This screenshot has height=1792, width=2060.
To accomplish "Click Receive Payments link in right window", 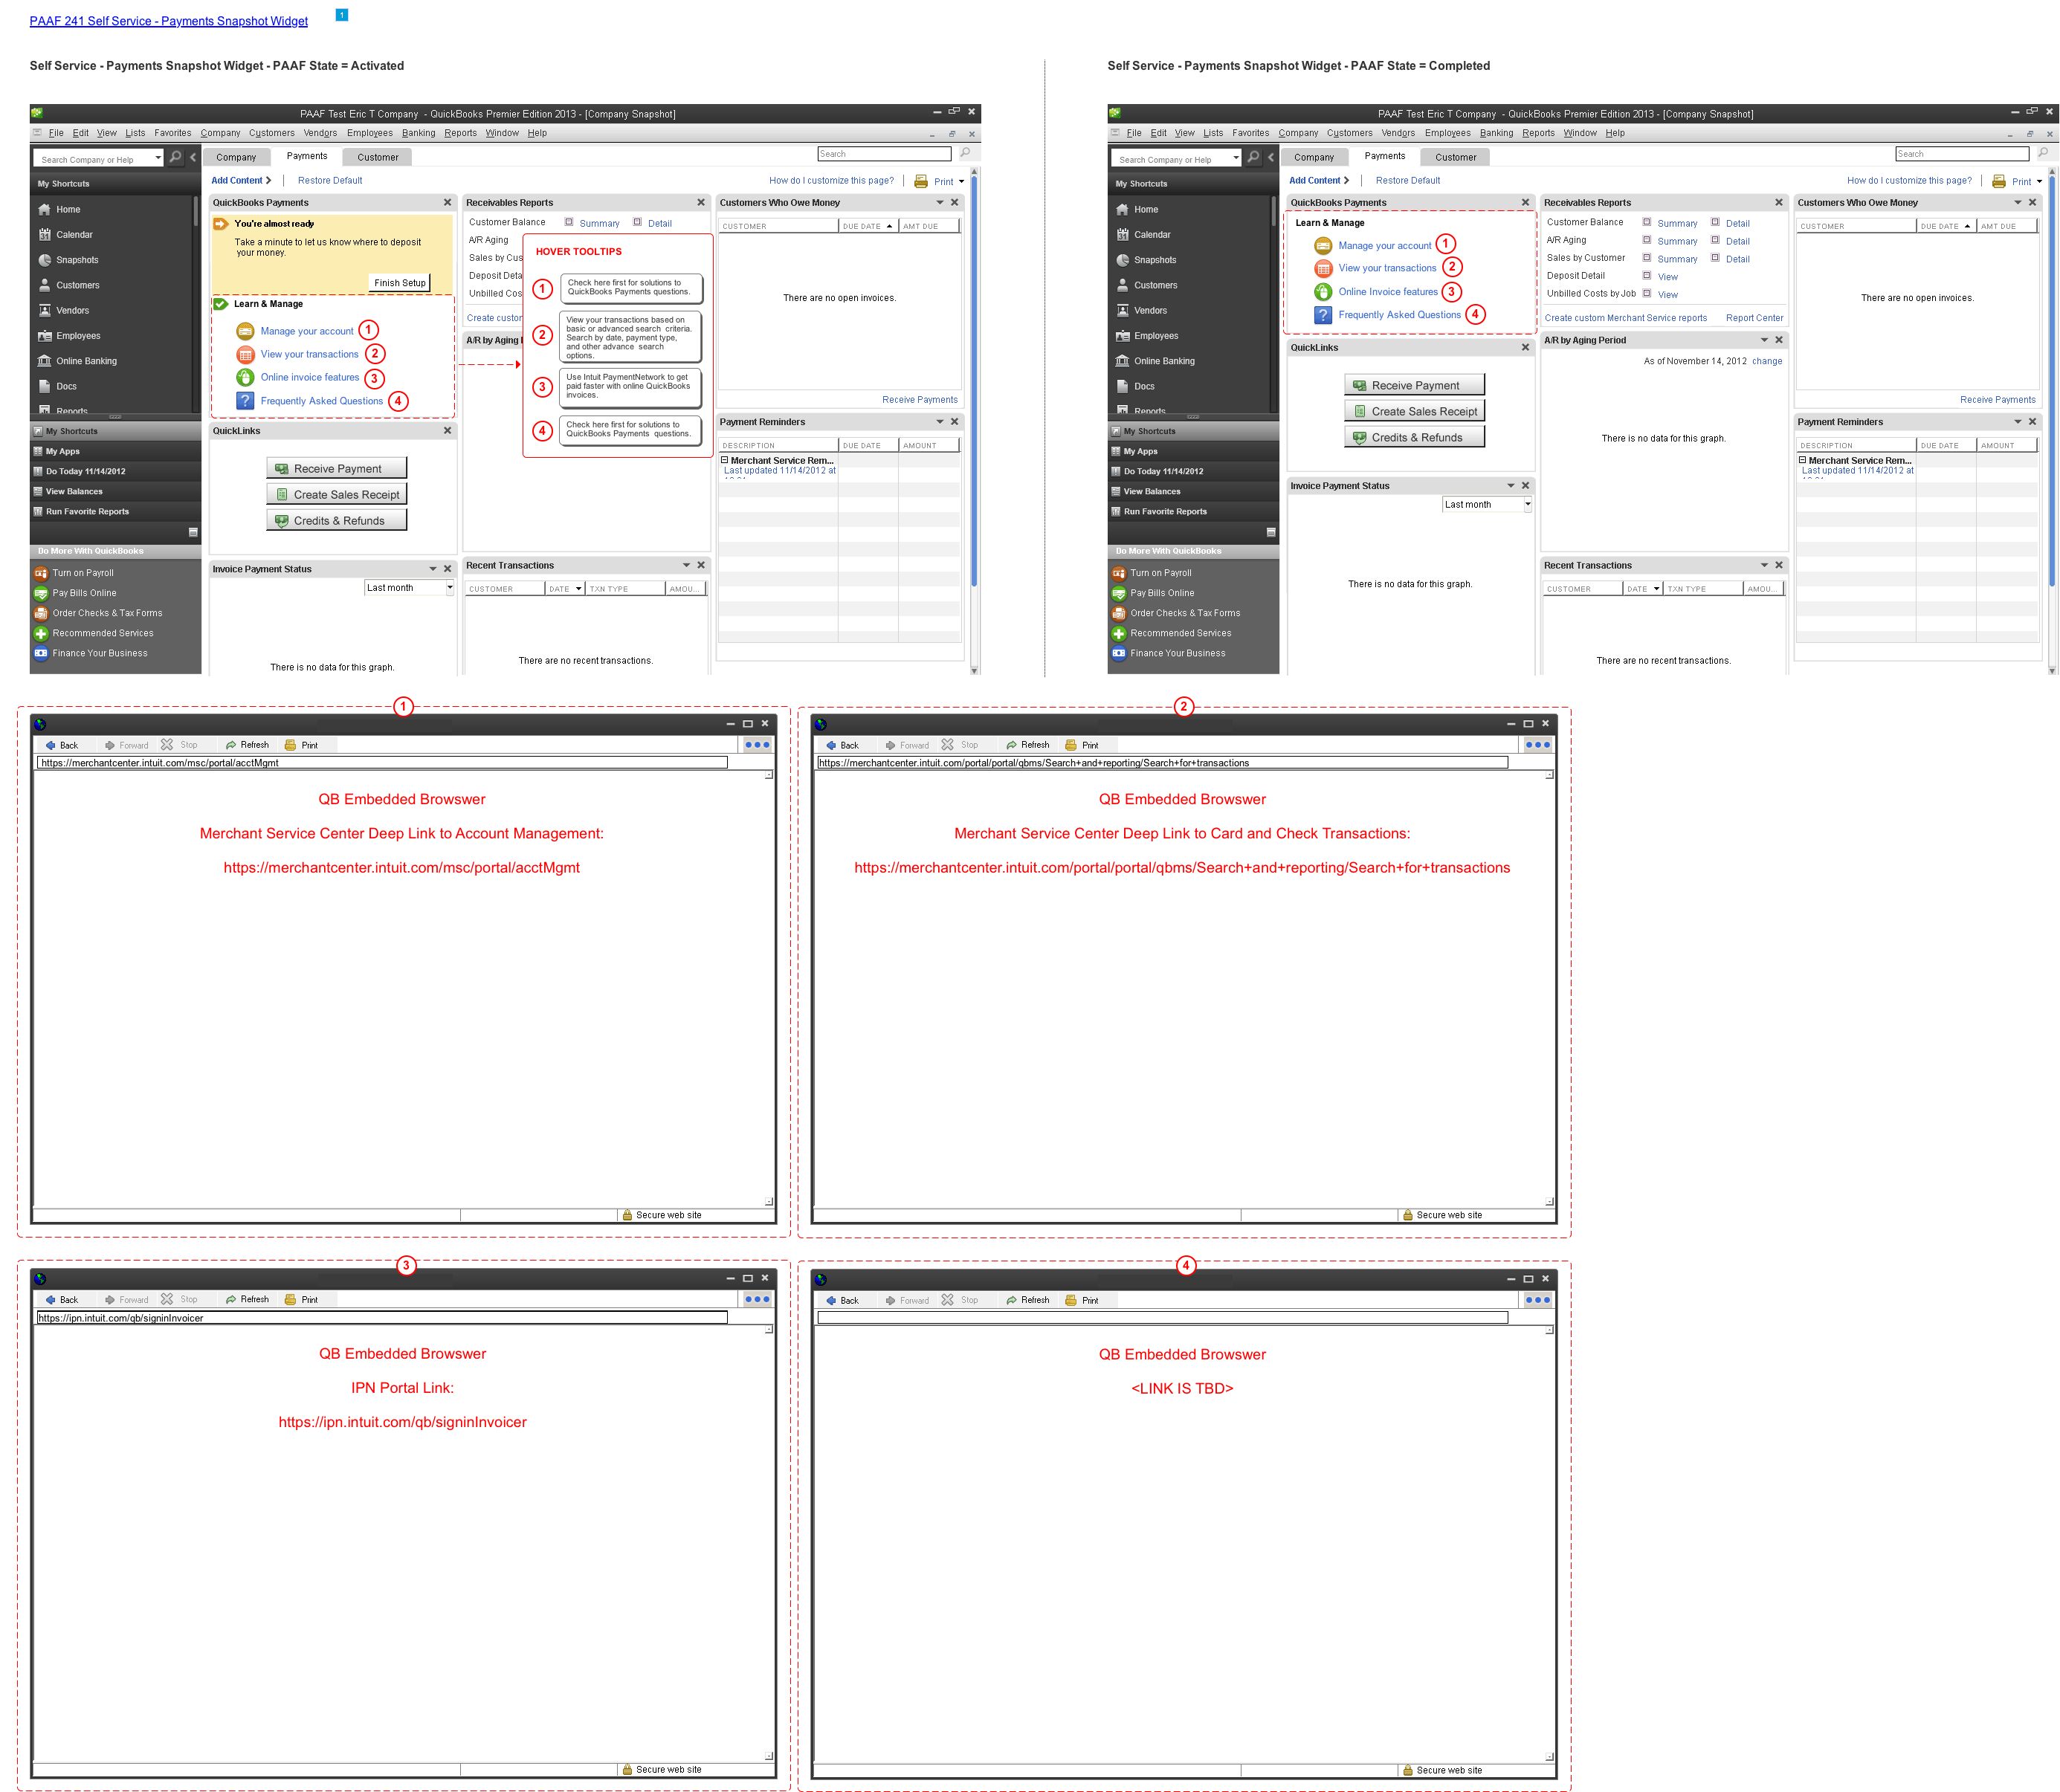I will click(1997, 400).
